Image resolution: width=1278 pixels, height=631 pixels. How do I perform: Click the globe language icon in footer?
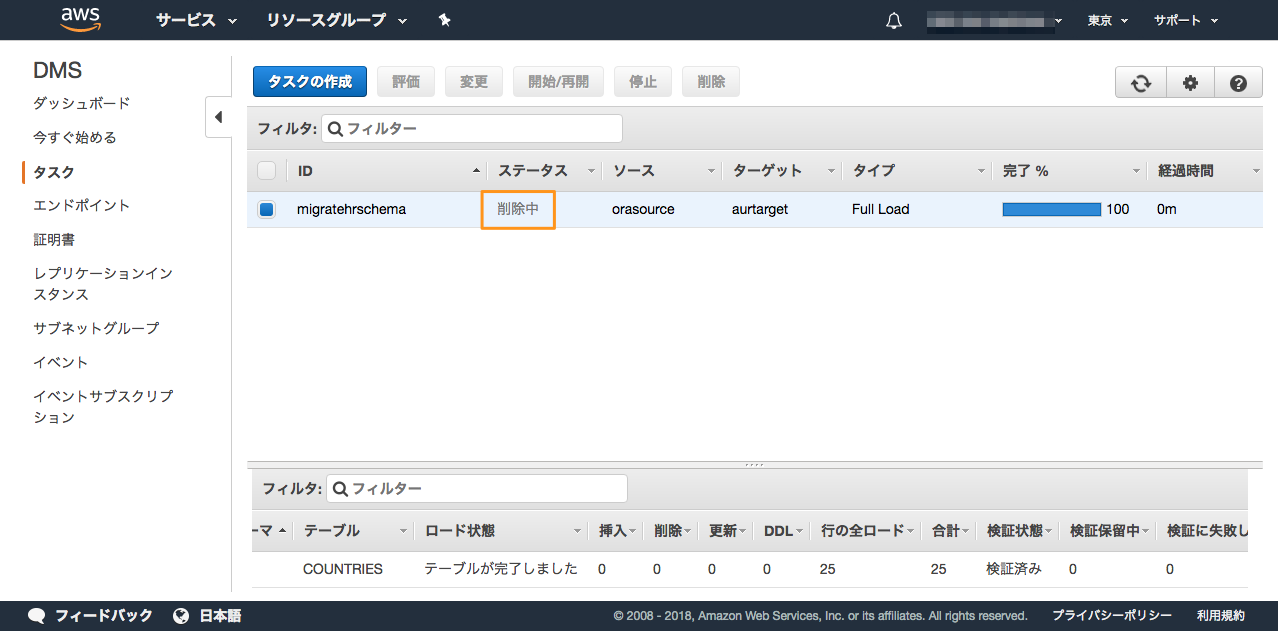(181, 616)
